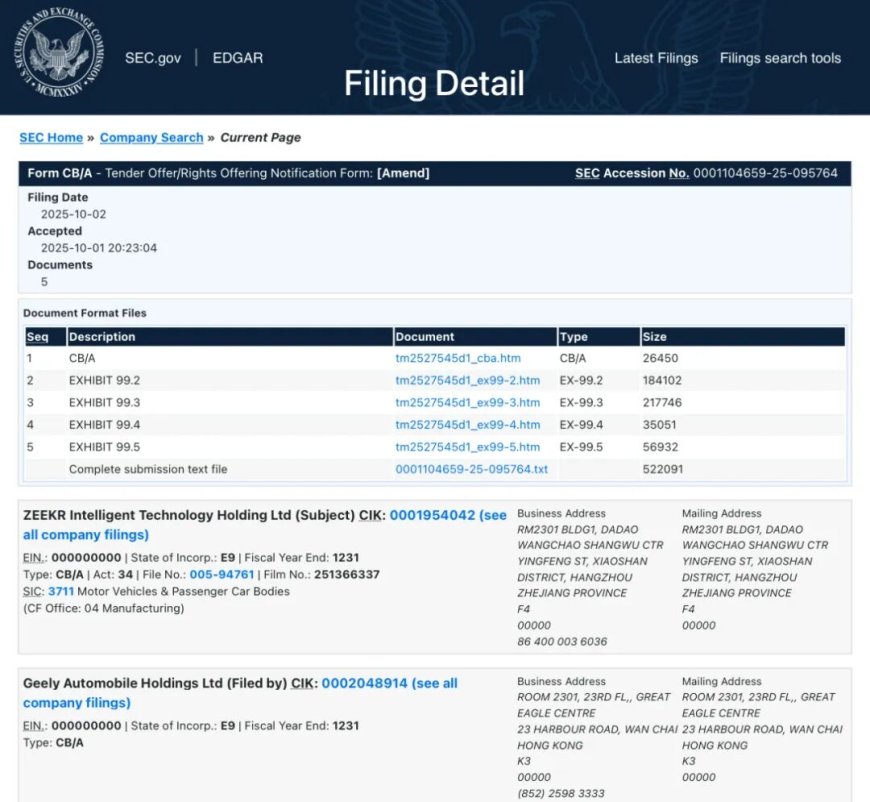Open the SEC.gov header link

tap(152, 58)
